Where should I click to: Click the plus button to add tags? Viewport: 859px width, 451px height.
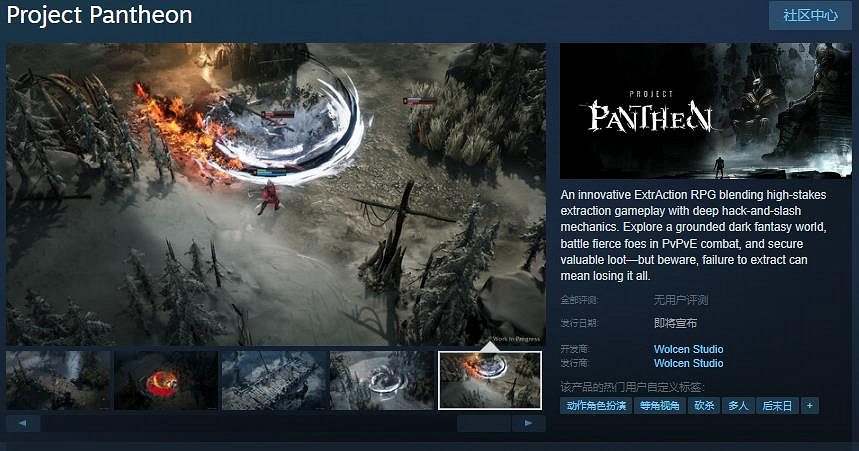(810, 406)
